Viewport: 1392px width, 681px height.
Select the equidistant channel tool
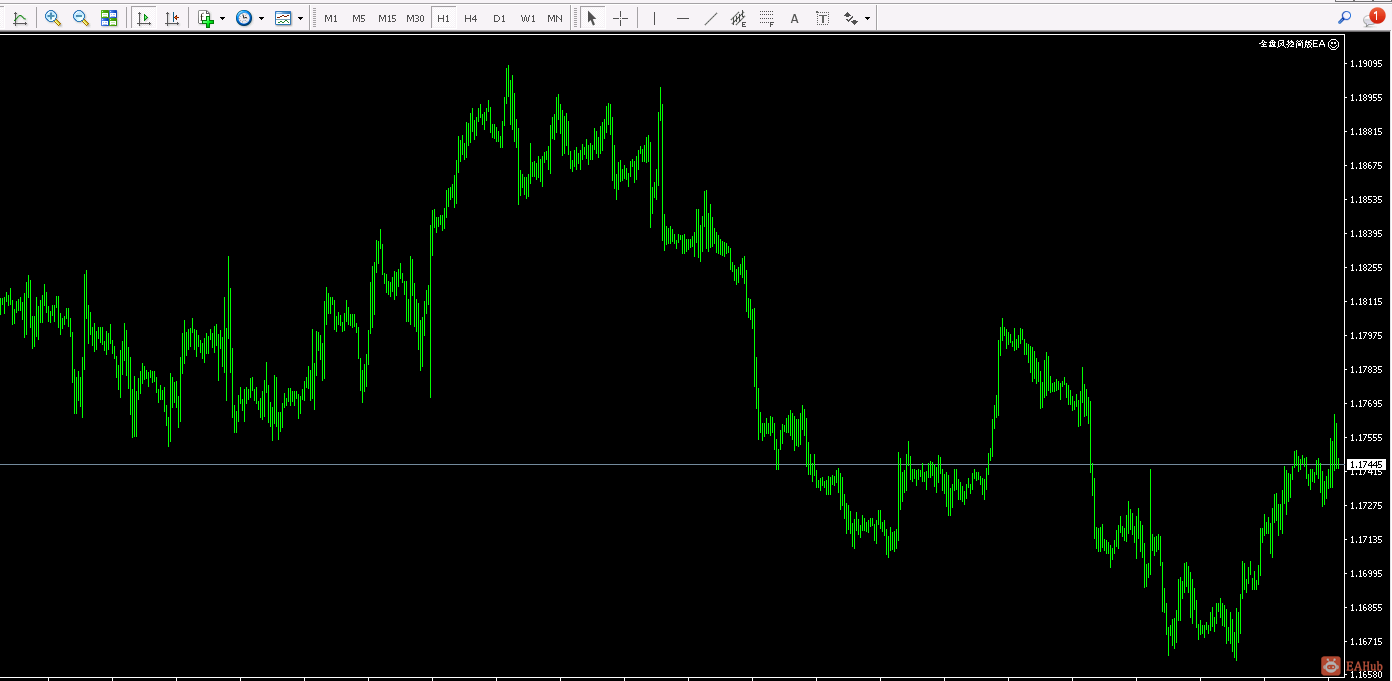pyautogui.click(x=739, y=18)
